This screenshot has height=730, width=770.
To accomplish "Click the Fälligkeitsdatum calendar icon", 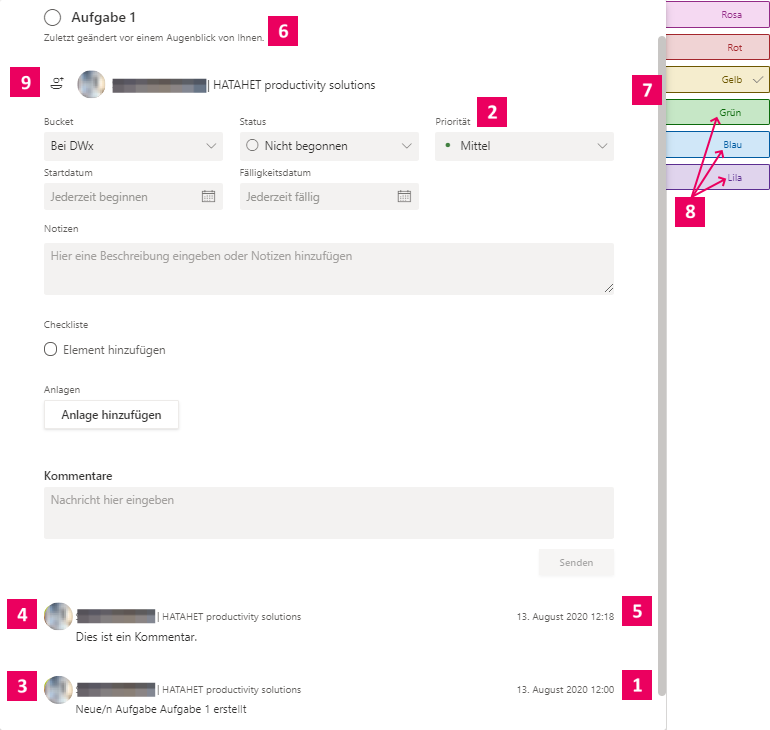I will (x=404, y=196).
